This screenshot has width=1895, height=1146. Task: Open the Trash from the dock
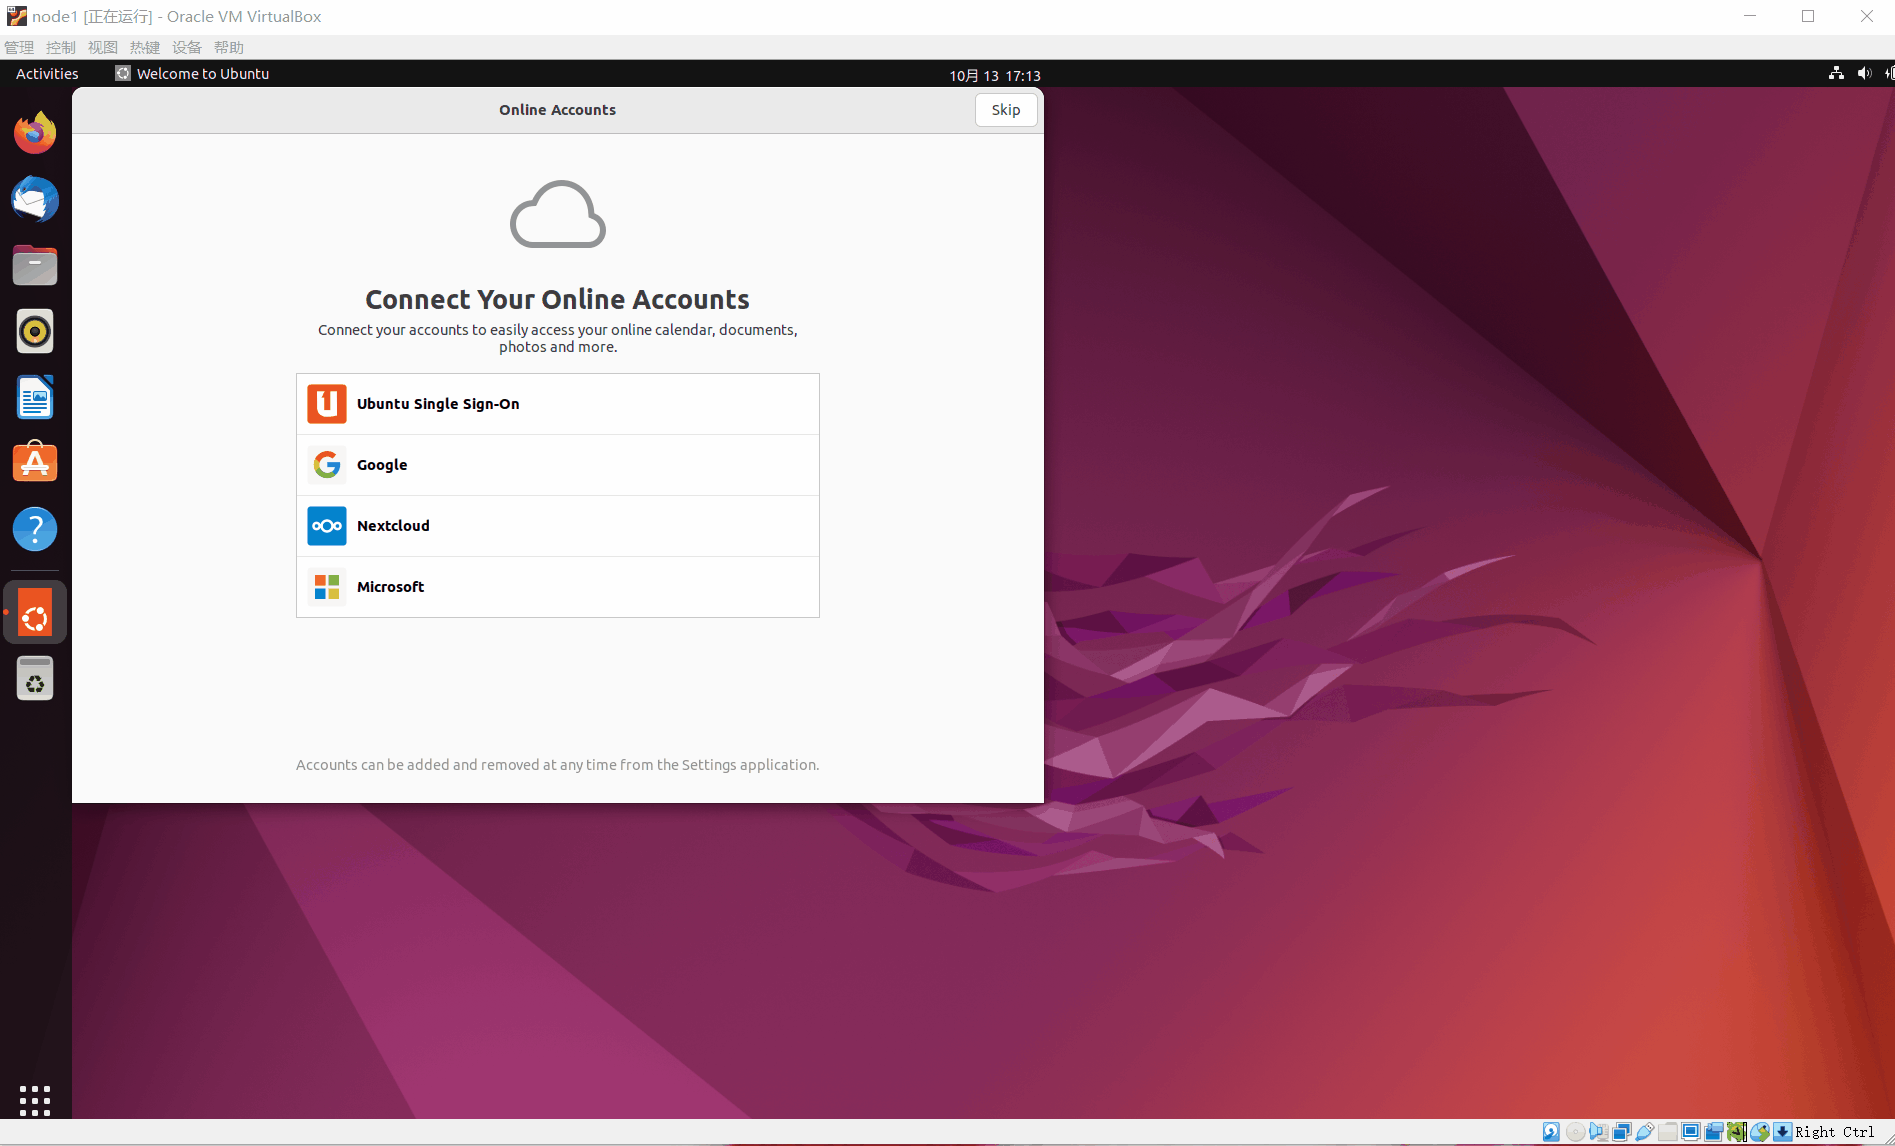pos(35,678)
